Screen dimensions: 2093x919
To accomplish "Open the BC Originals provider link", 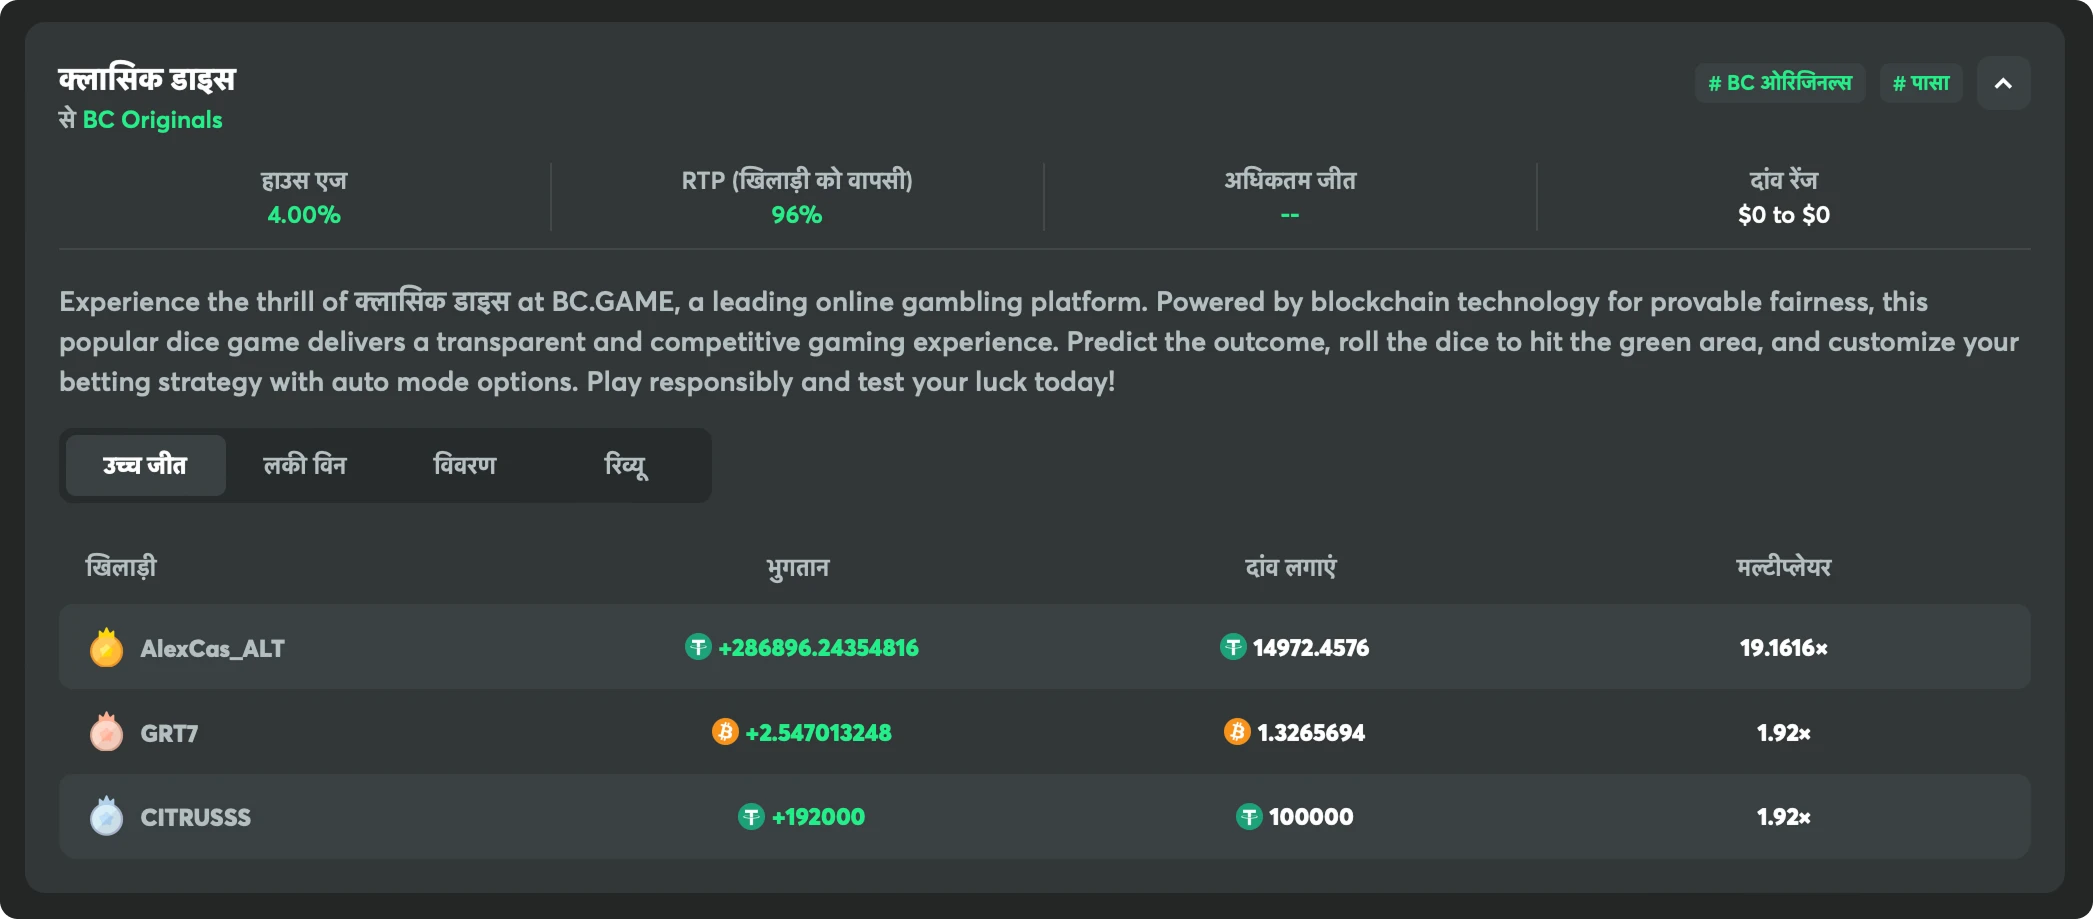I will pyautogui.click(x=152, y=120).
